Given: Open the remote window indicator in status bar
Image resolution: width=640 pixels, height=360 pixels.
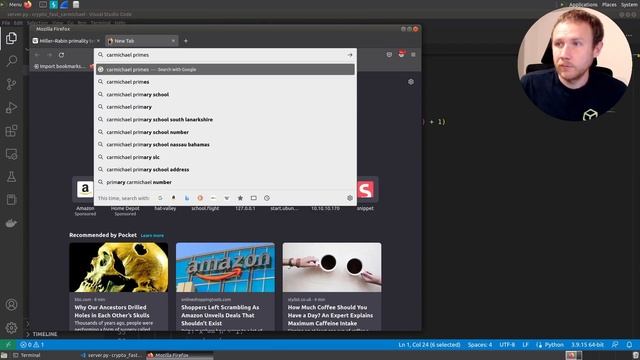Looking at the screenshot, I should (7, 345).
